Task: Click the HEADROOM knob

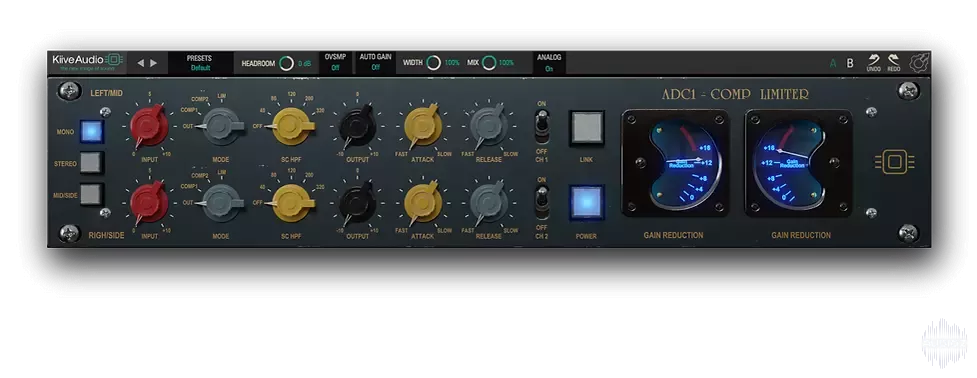Action: [286, 63]
